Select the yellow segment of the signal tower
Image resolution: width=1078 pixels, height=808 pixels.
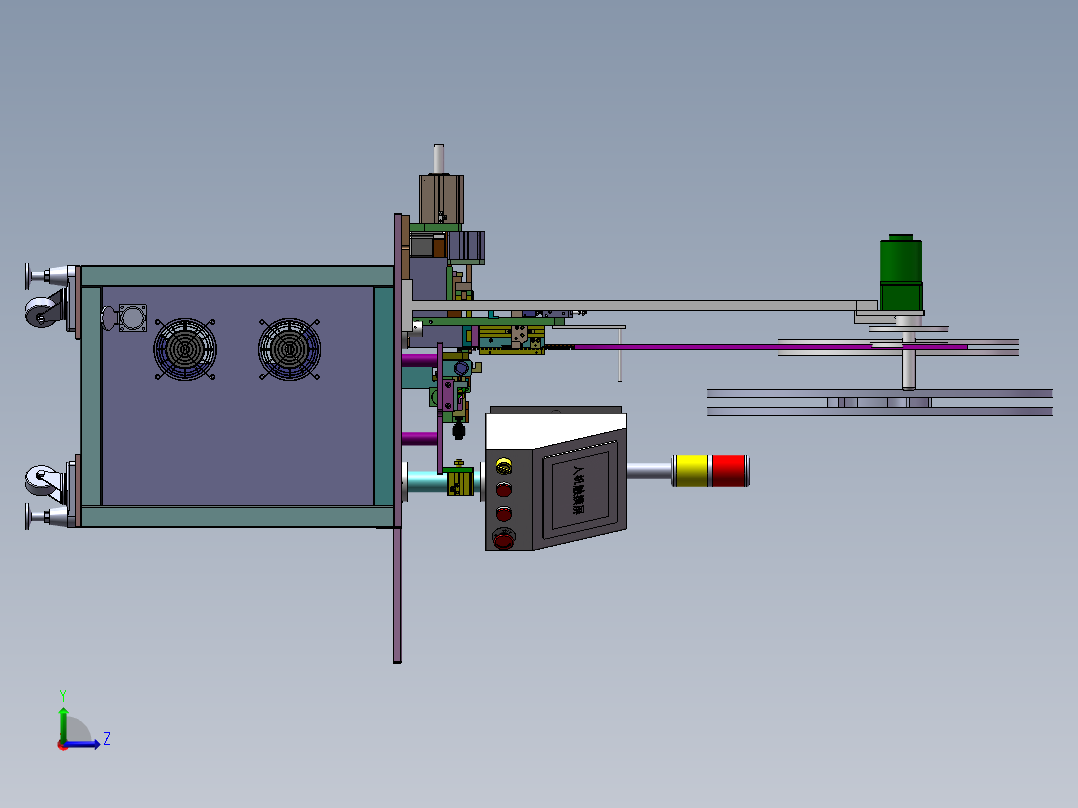click(x=691, y=470)
